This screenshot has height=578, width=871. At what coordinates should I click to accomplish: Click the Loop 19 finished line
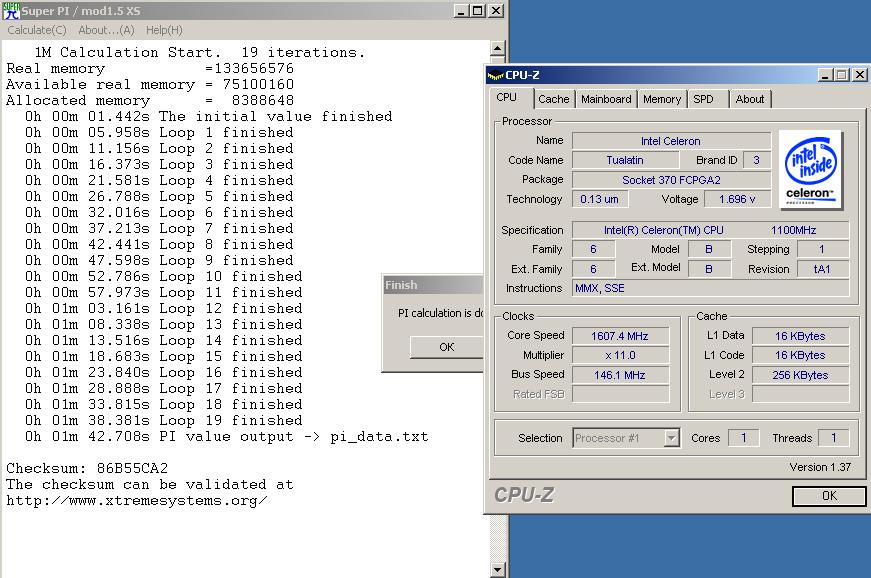163,420
